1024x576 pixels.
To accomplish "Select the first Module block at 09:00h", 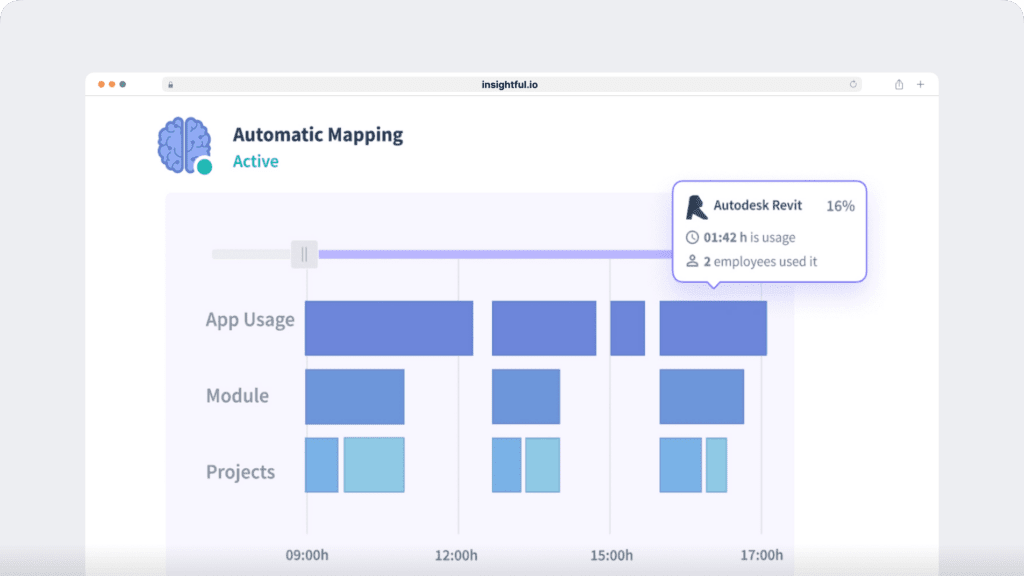I will pos(355,396).
